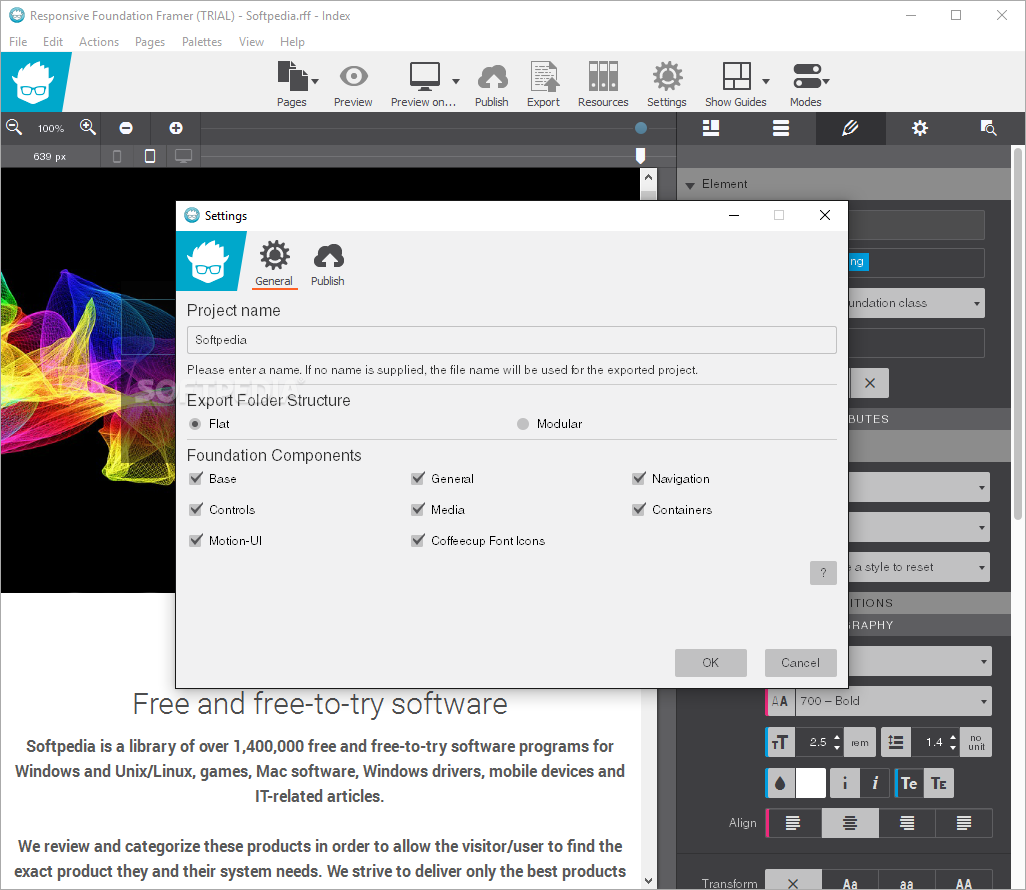Click the remove breakpoint minus icon
Screen dimensions: 1026x890
[126, 128]
